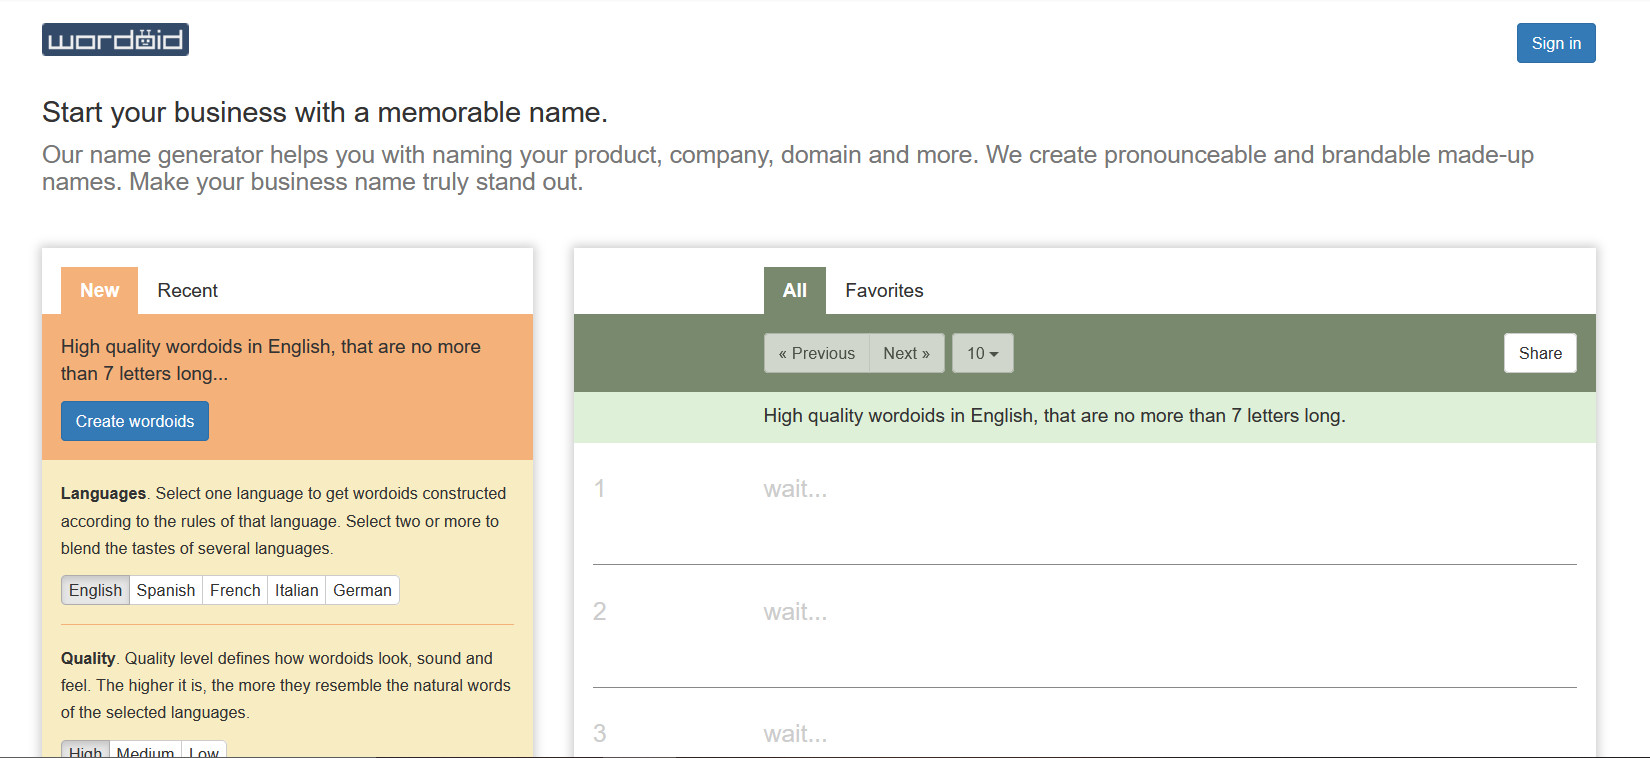1650x758 pixels.
Task: Switch to the Favorites tab
Action: [x=884, y=290]
